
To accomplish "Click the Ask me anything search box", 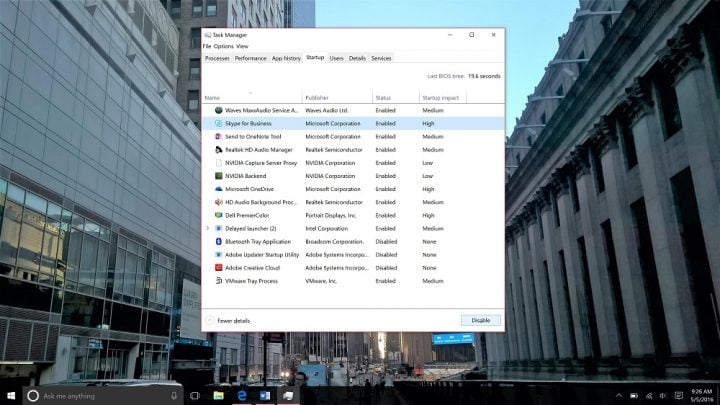I will pyautogui.click(x=103, y=395).
